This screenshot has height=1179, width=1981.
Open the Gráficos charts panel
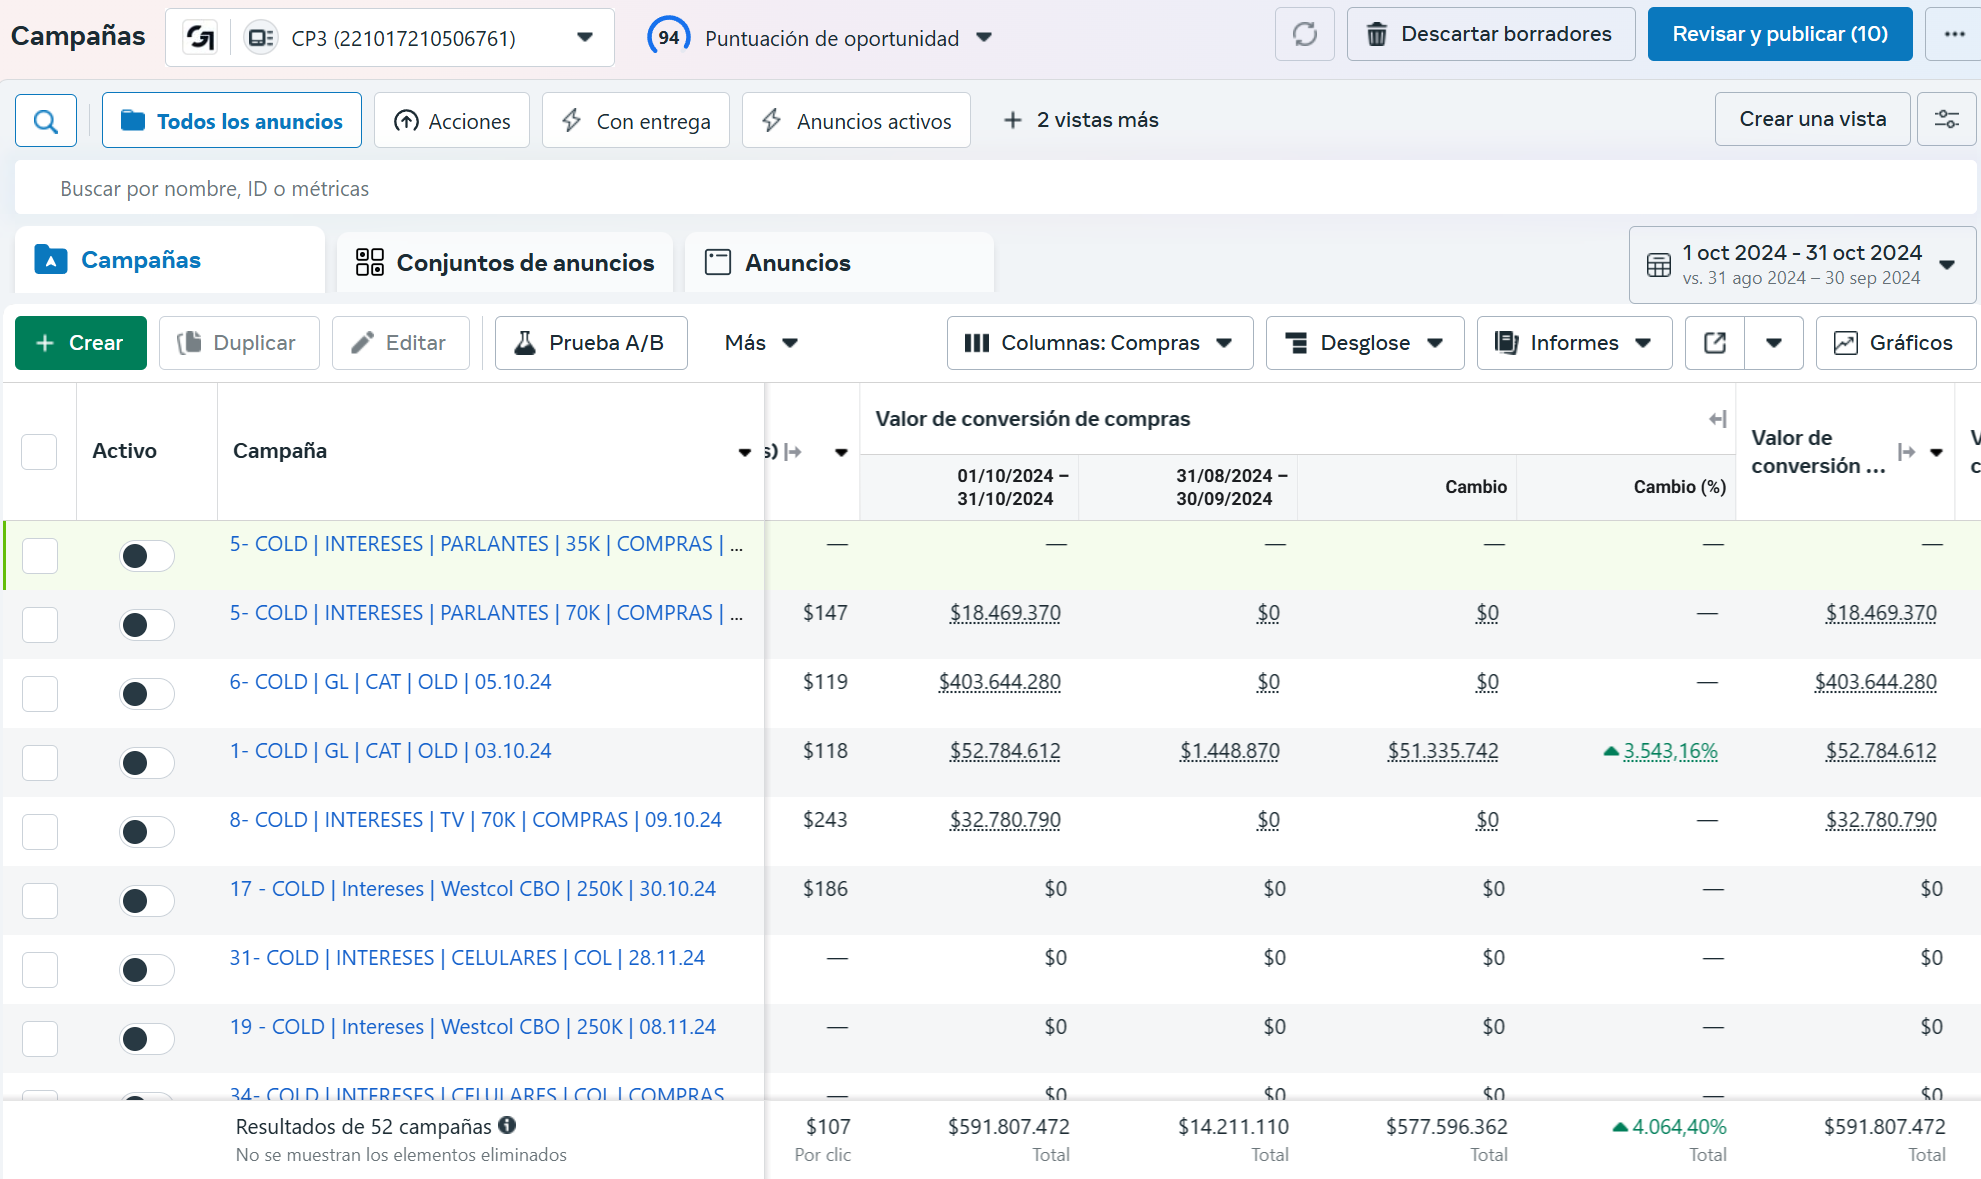tap(1895, 343)
